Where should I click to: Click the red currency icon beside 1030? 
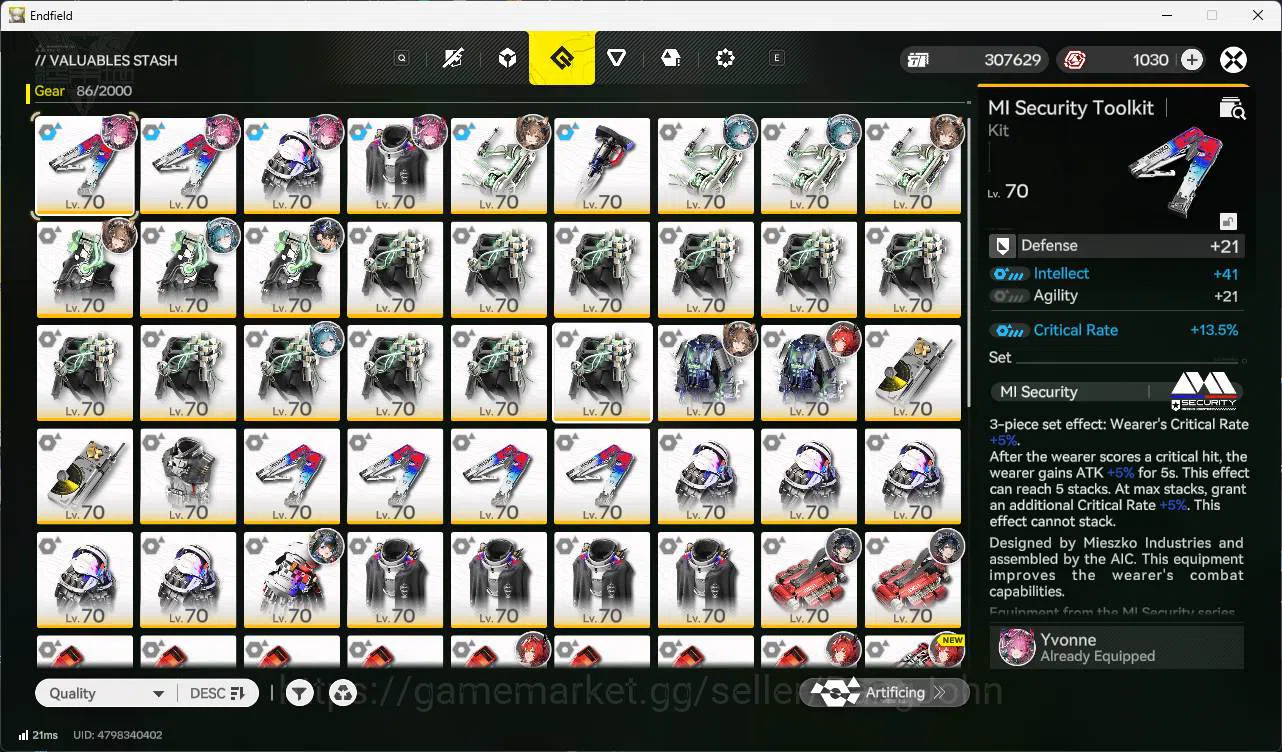click(1075, 60)
